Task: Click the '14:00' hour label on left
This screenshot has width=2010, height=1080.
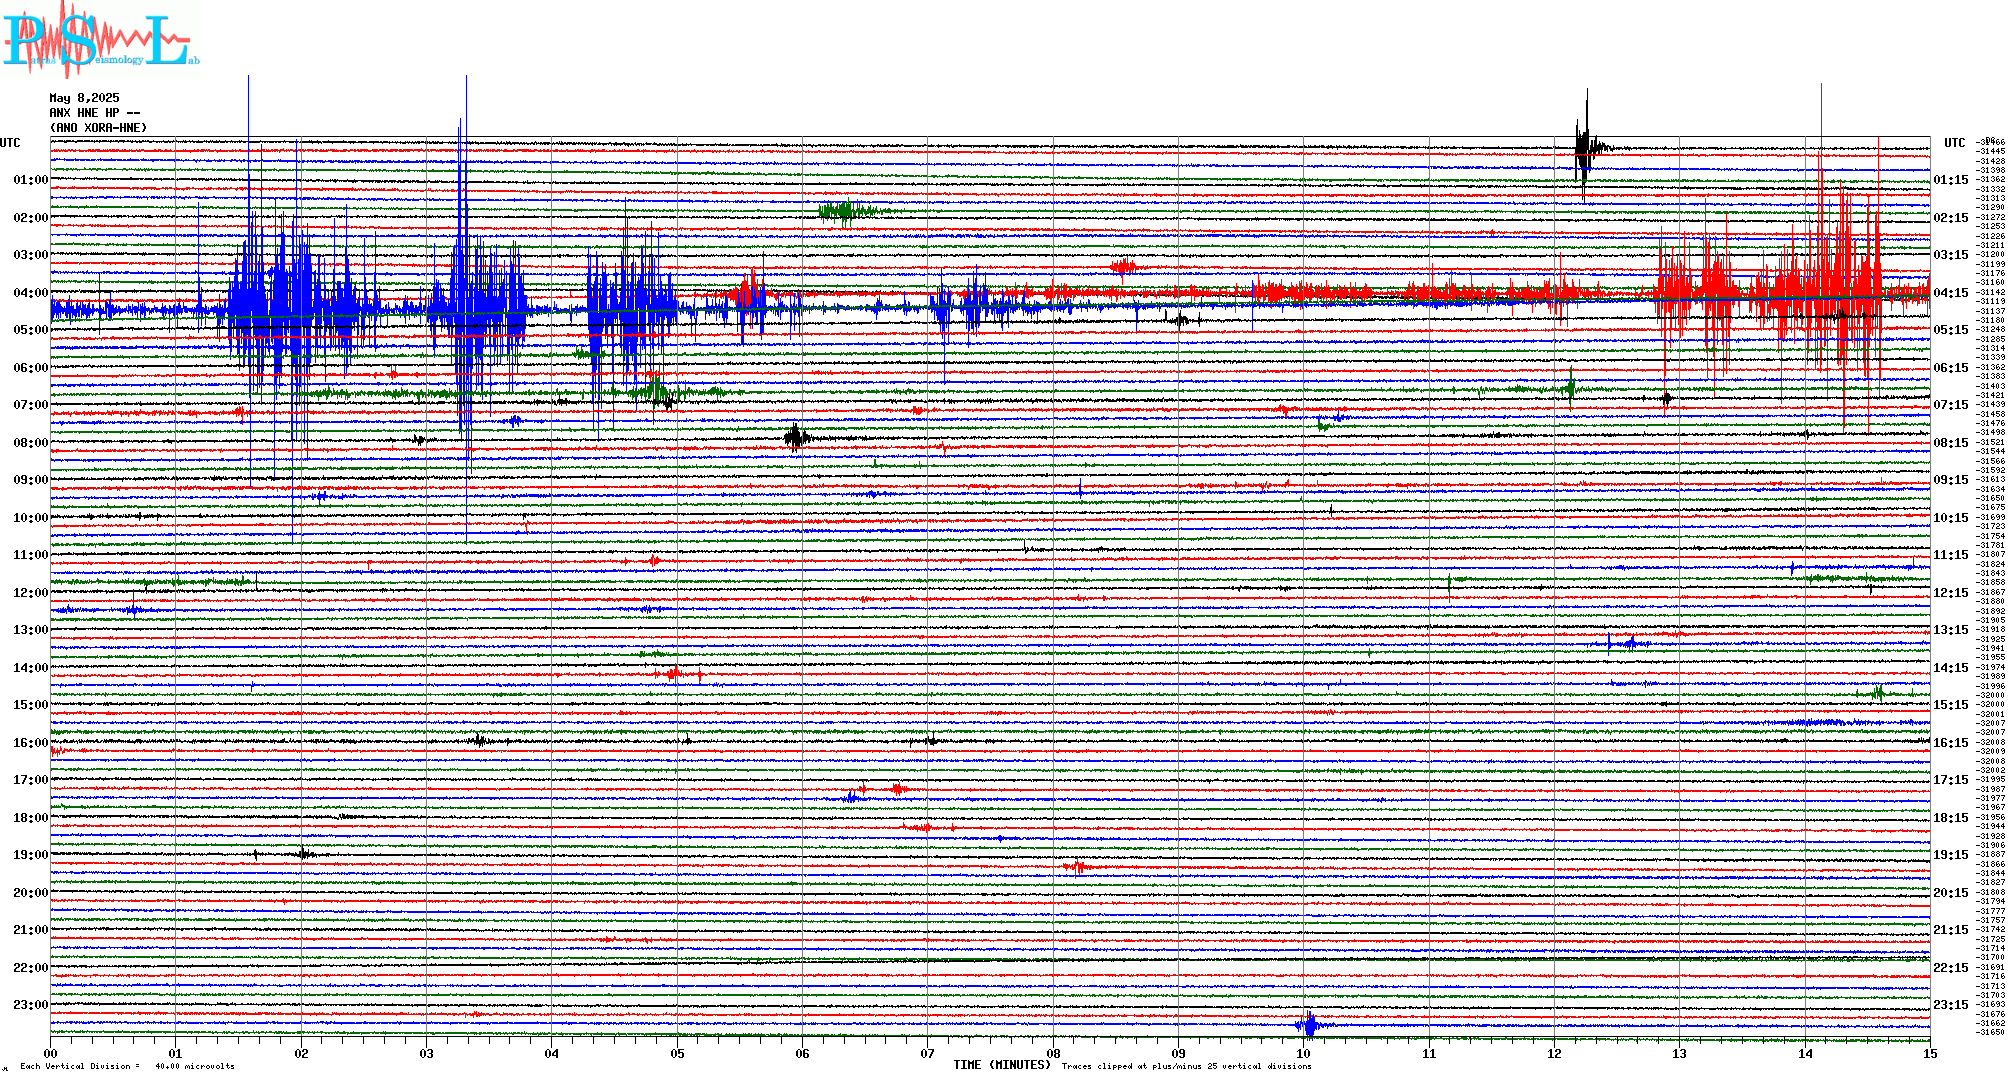Action: tap(30, 668)
